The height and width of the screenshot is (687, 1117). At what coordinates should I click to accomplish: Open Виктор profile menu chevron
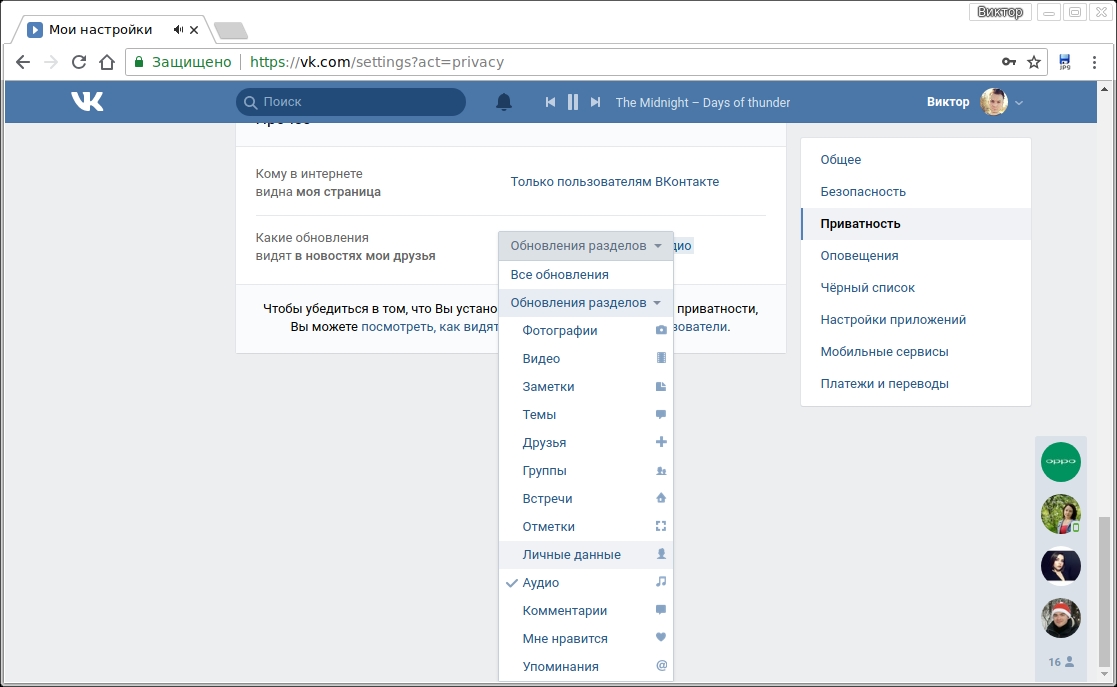[1019, 103]
